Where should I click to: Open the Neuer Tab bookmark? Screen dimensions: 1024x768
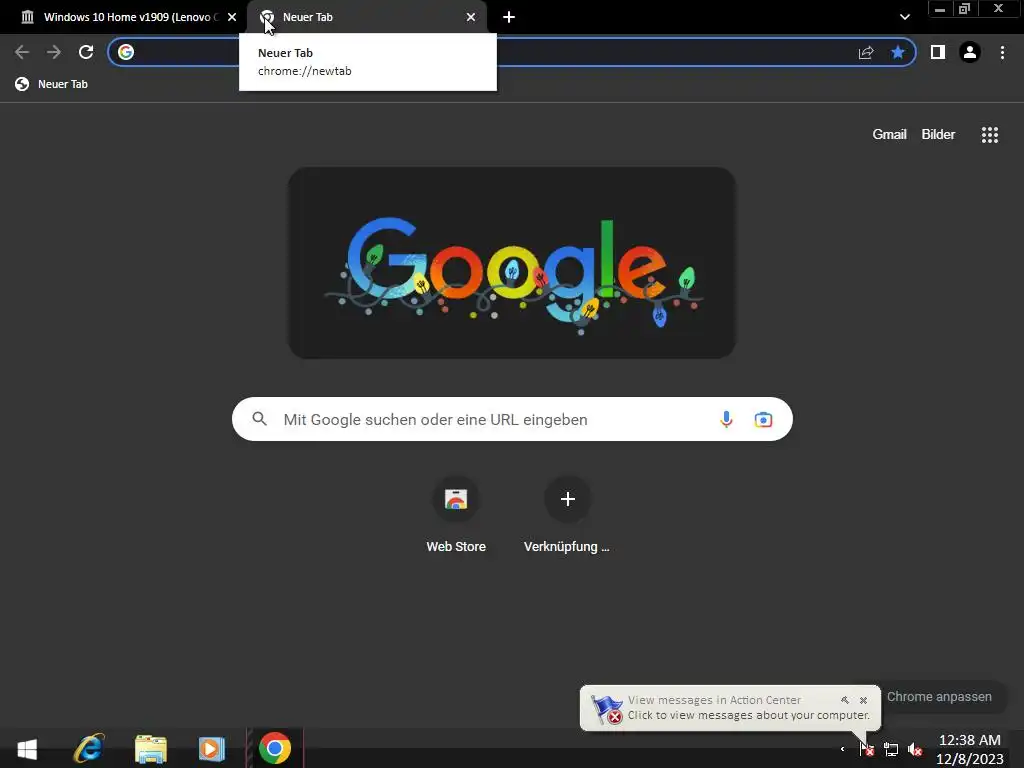pyautogui.click(x=52, y=84)
